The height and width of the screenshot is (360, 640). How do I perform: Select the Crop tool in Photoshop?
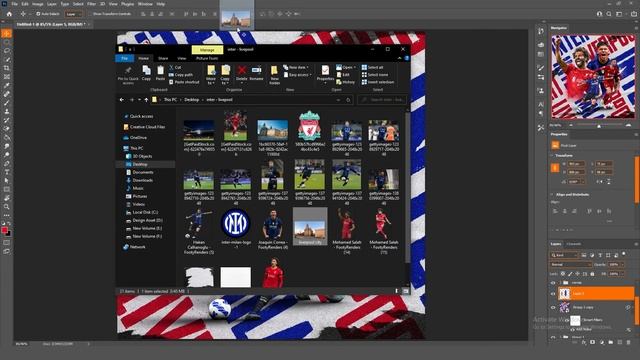tap(7, 68)
